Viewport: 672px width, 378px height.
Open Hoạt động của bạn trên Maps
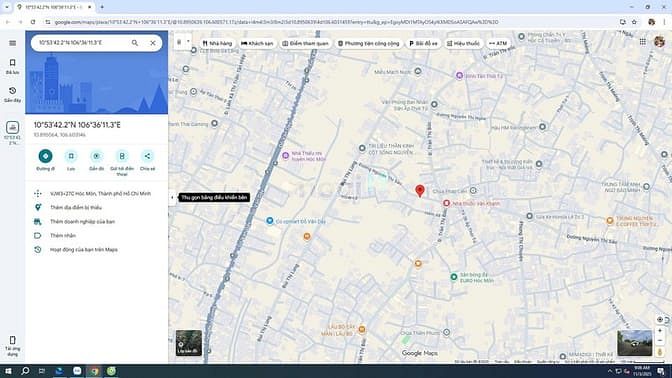(x=96, y=249)
